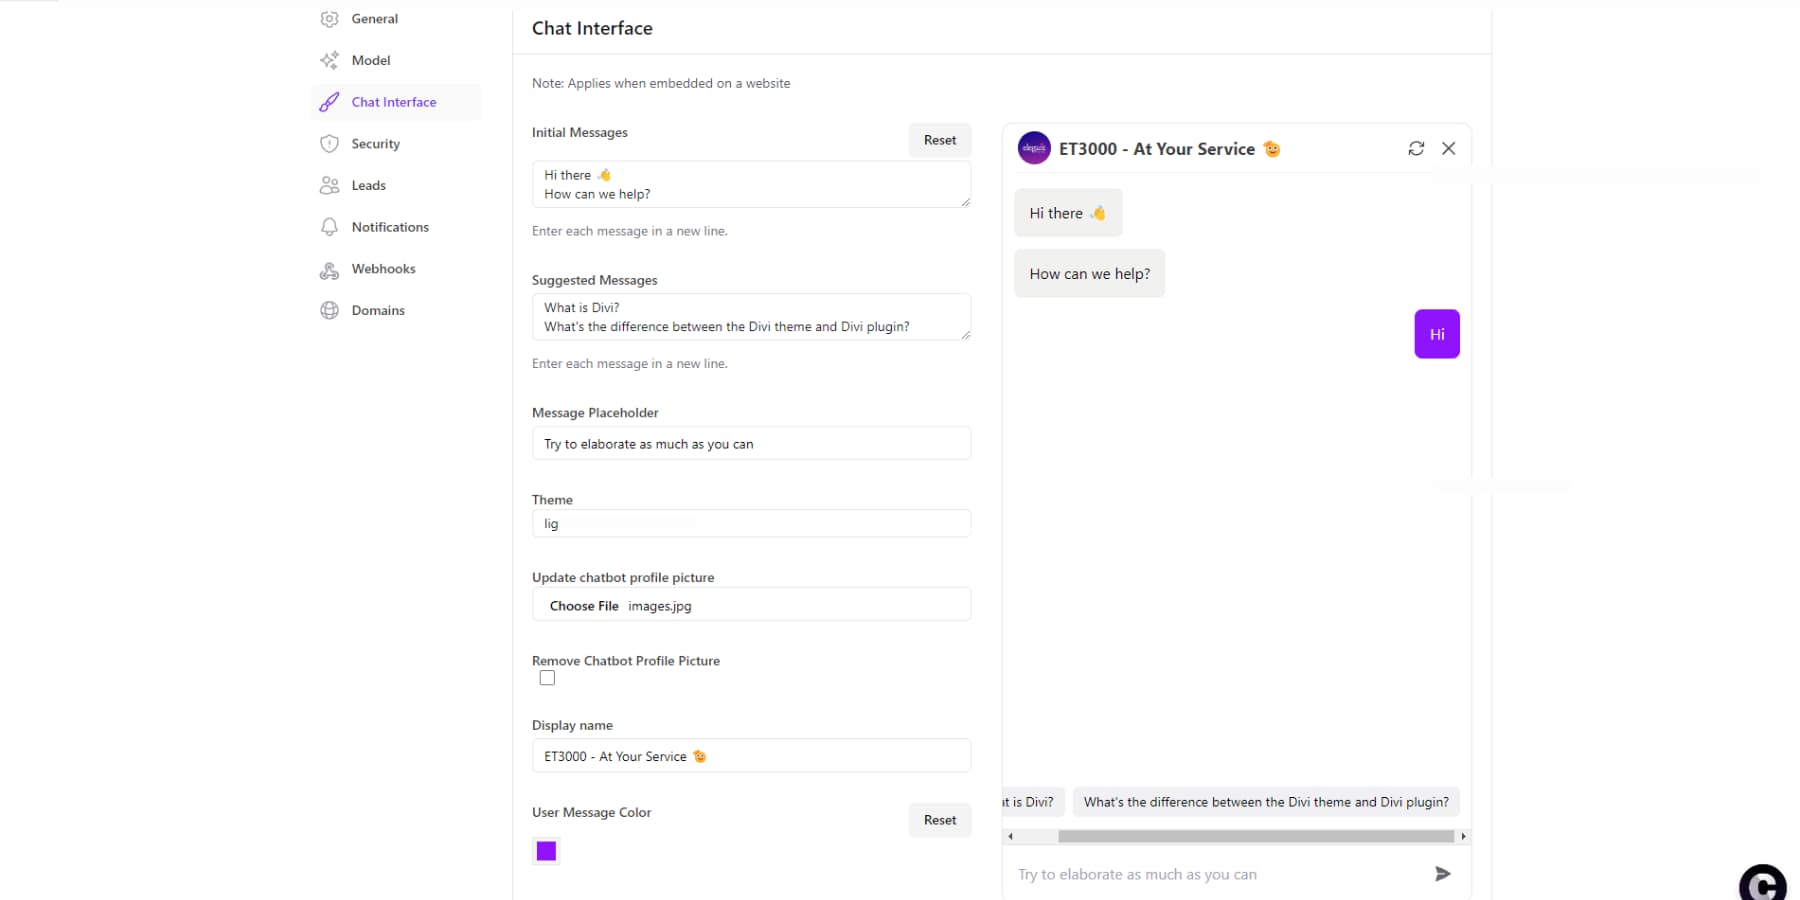The image size is (1800, 900).
Task: Select the Chat Interface tab
Action: pos(393,101)
